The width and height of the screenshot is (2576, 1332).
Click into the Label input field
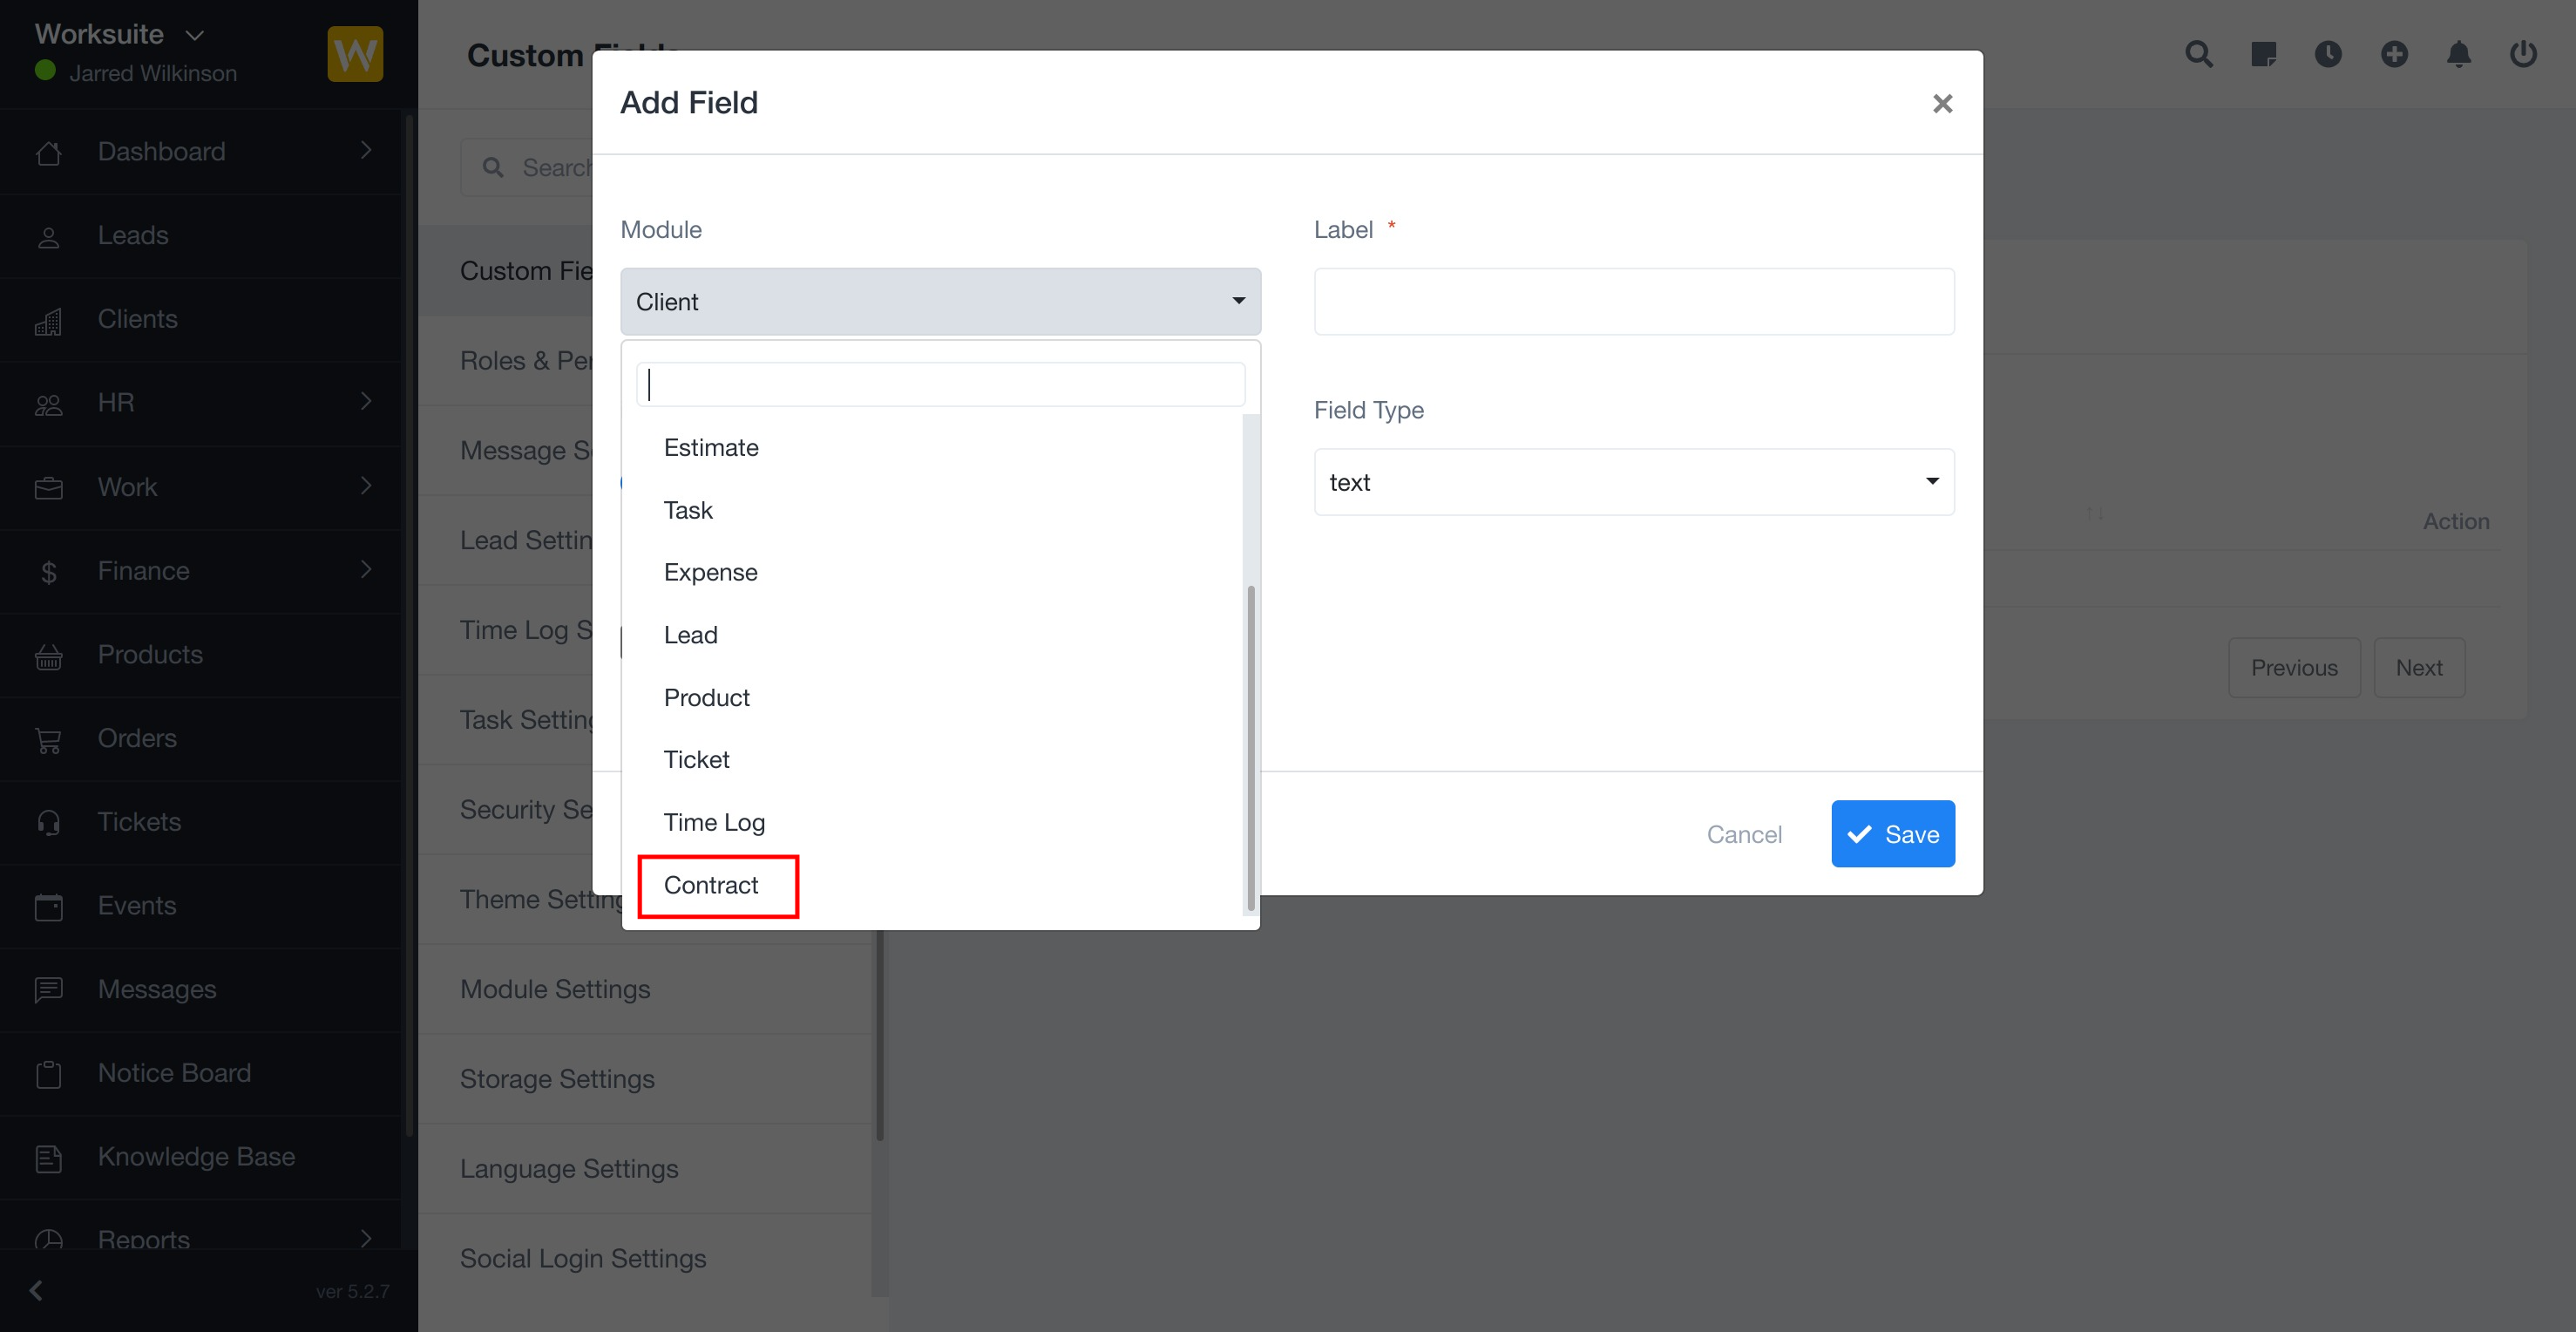(x=1633, y=301)
